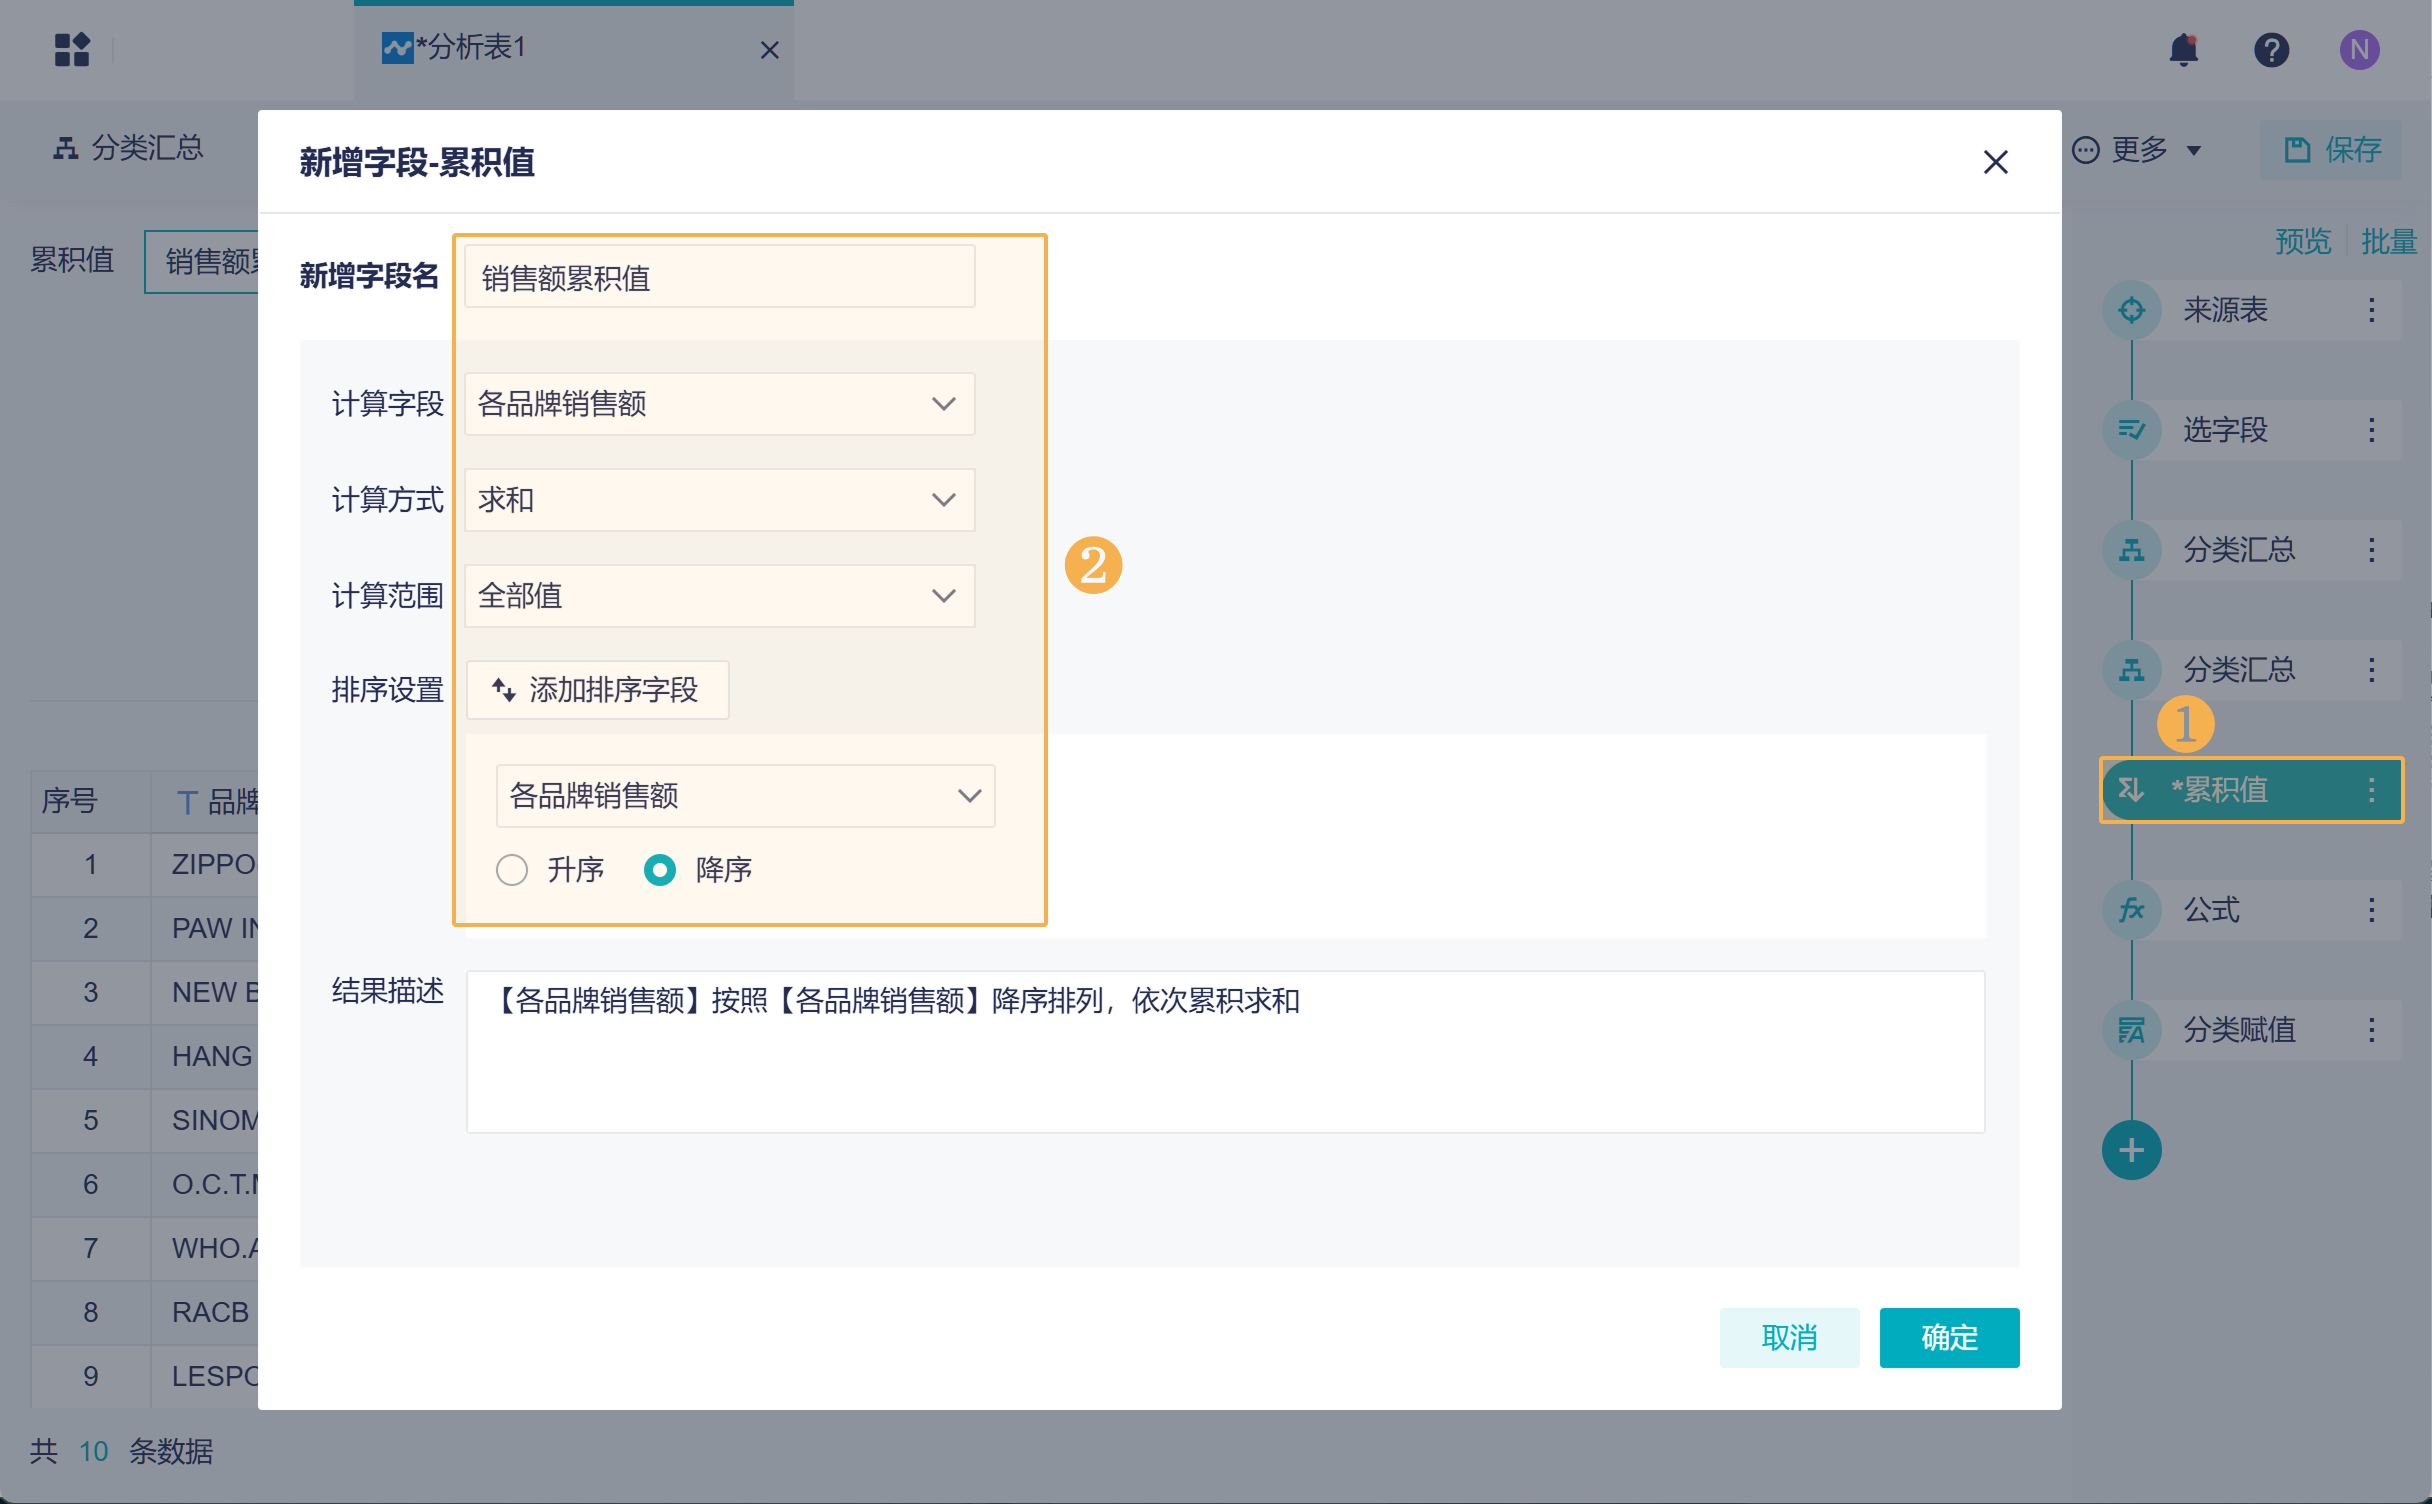
Task: Open the 计算方式 求和 dropdown
Action: [719, 500]
